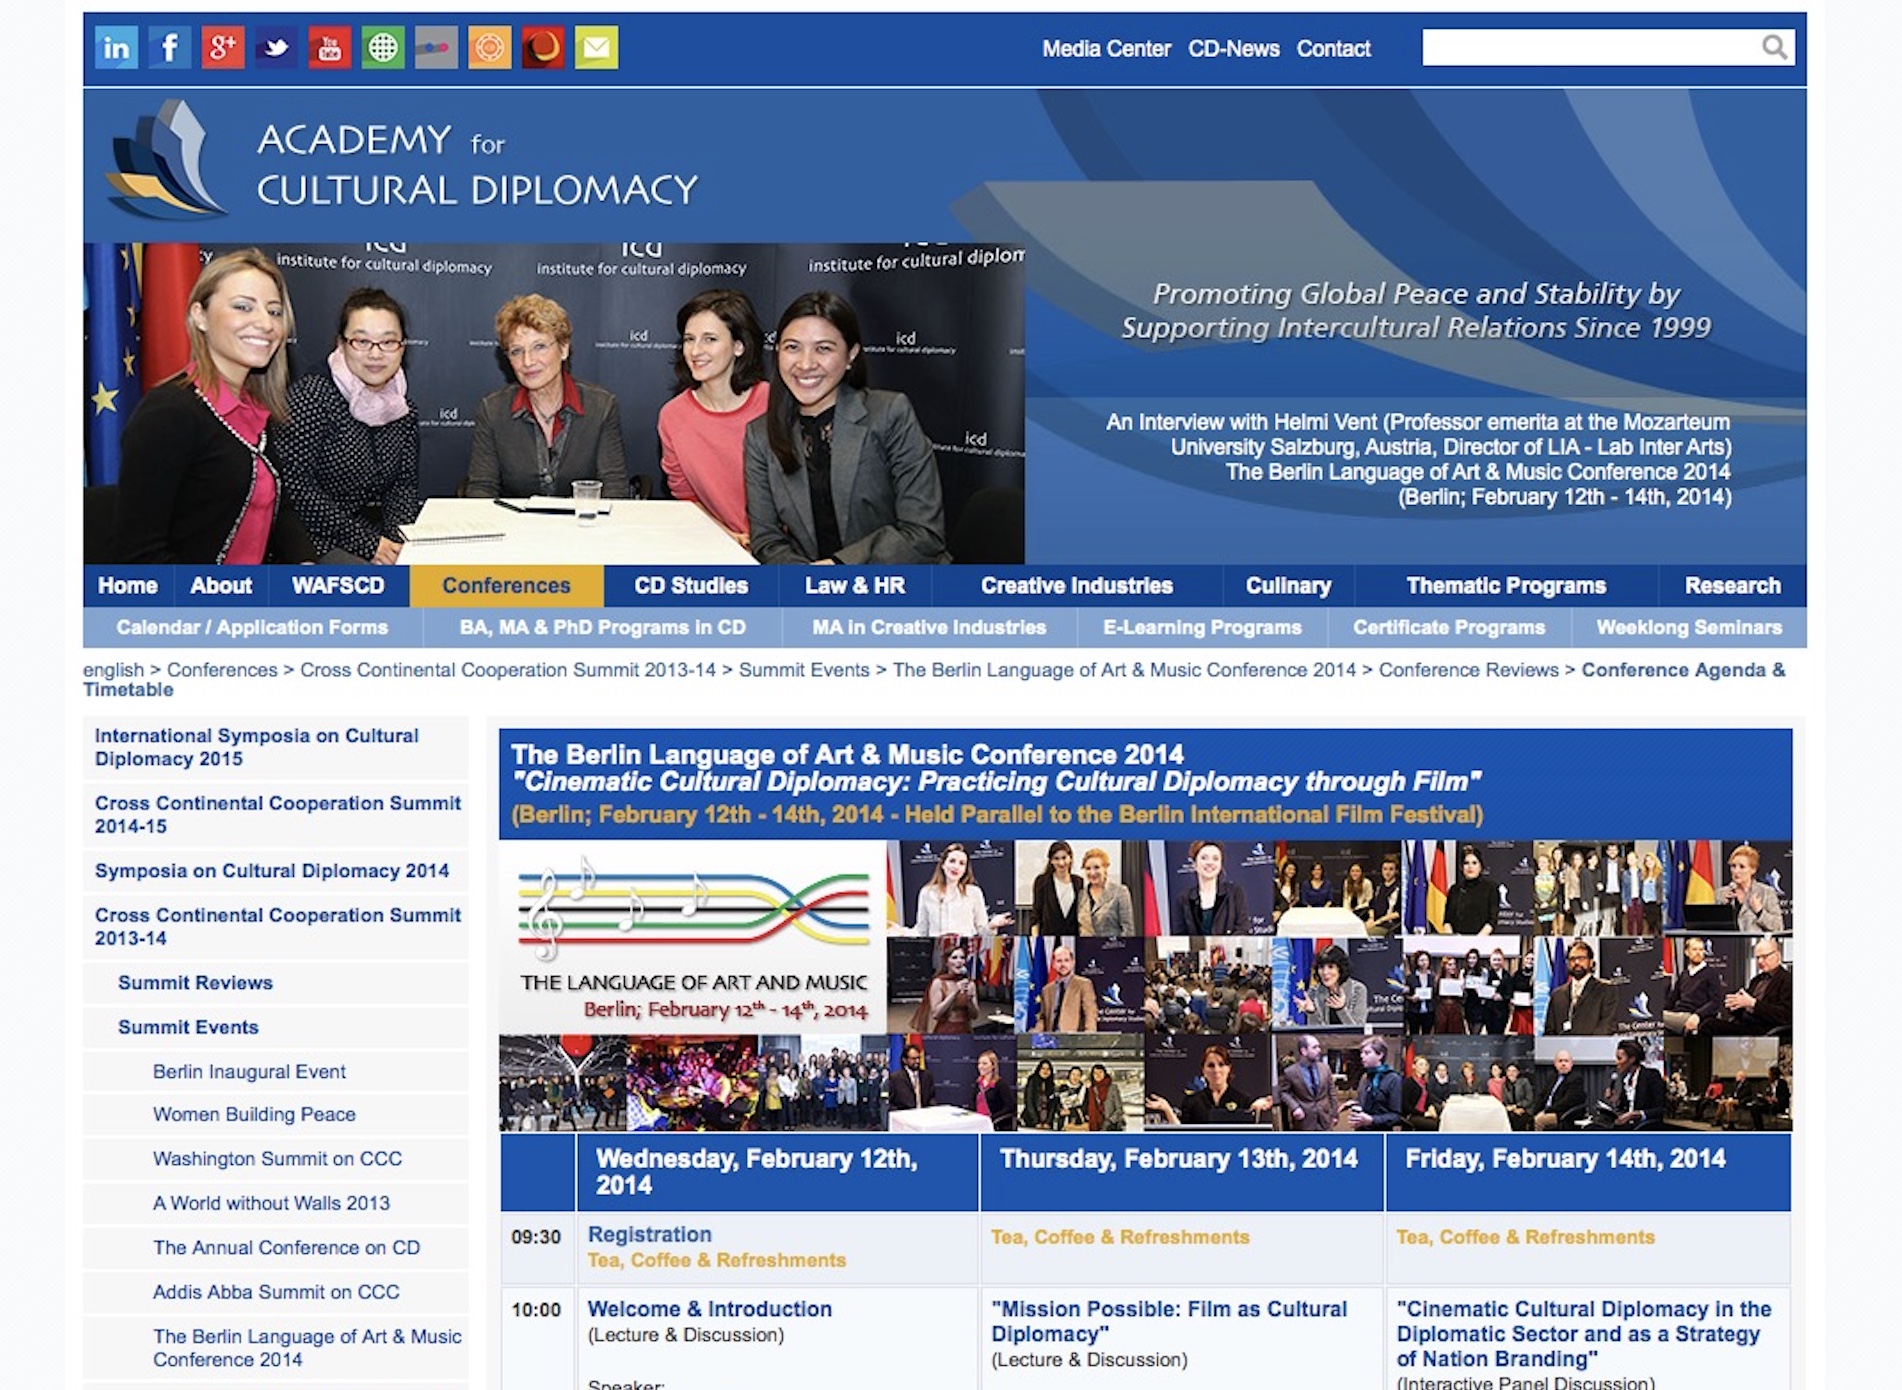
Task: Open the Media Center link
Action: pos(1106,49)
